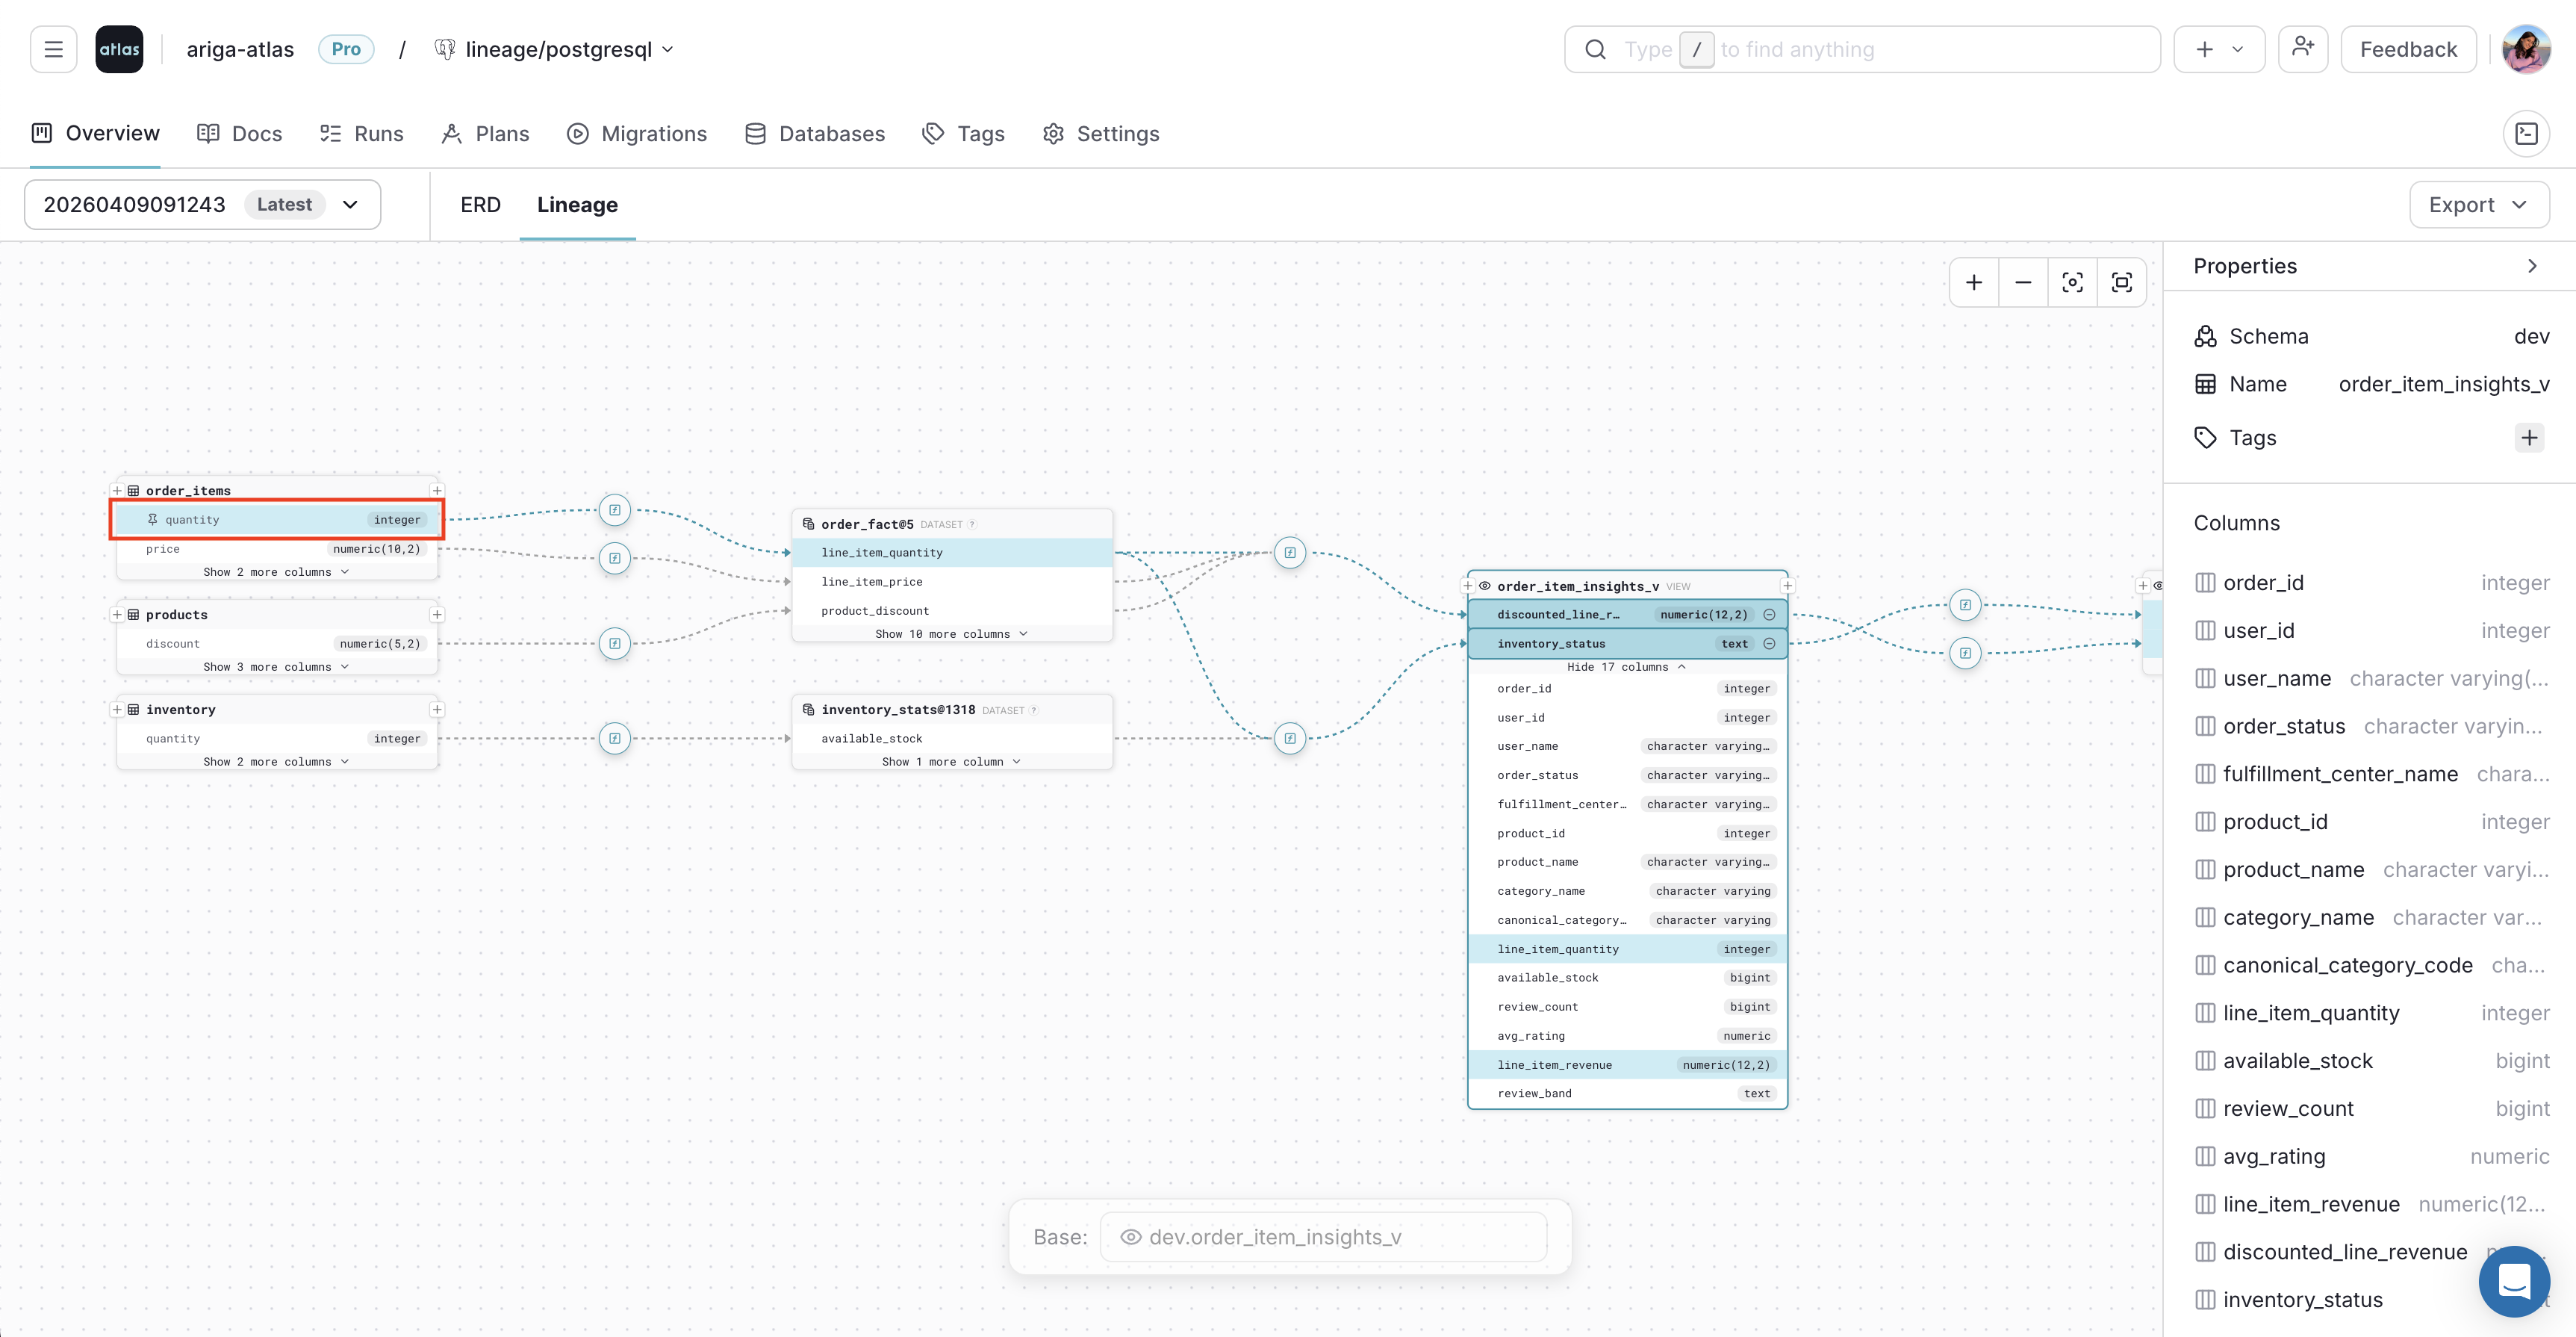
Task: Open the Export menu
Action: pos(2478,204)
